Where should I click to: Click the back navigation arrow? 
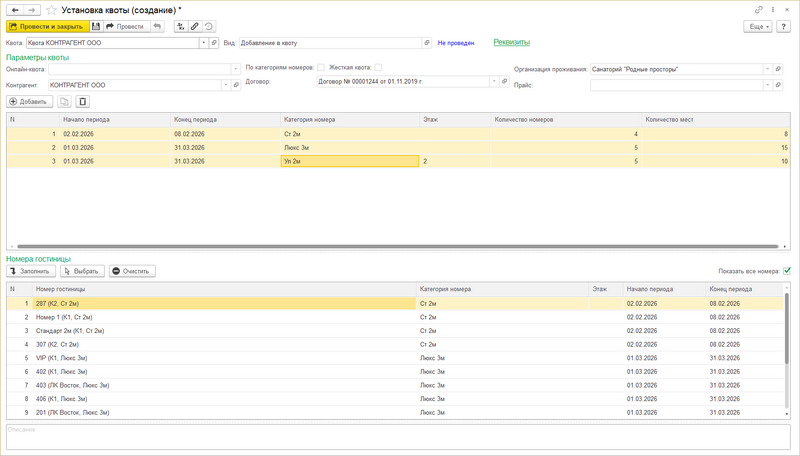coord(15,10)
